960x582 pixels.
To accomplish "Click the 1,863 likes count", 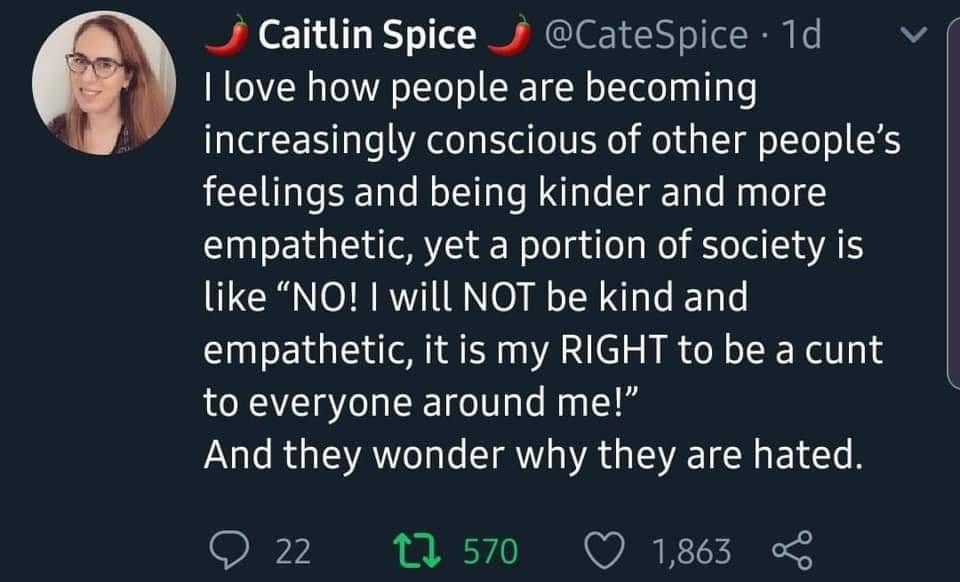I will click(690, 550).
